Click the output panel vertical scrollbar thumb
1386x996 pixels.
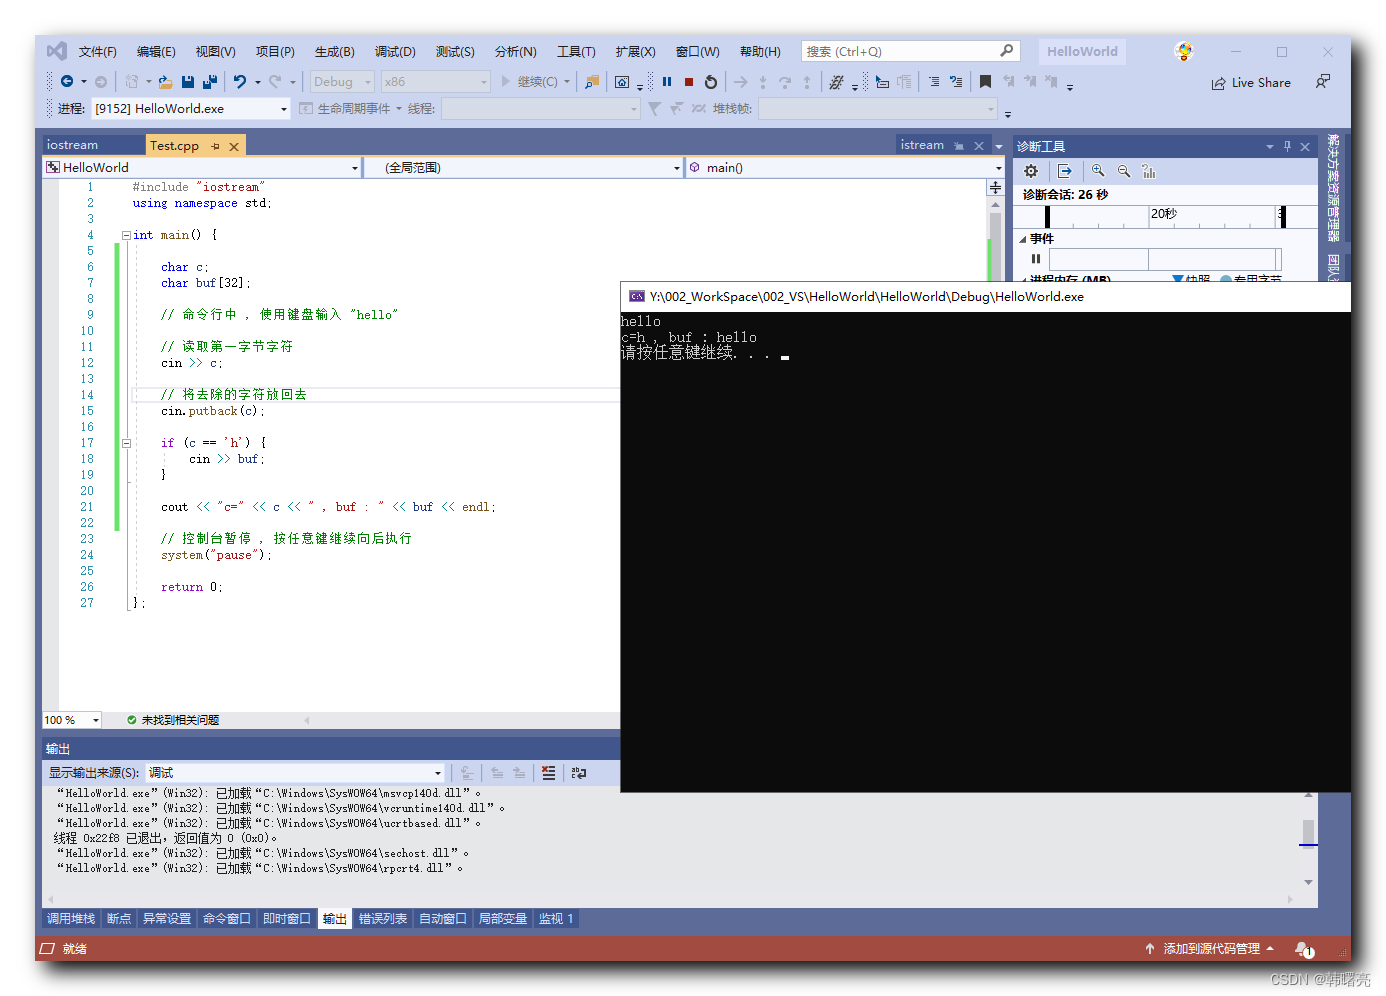pos(1308,832)
